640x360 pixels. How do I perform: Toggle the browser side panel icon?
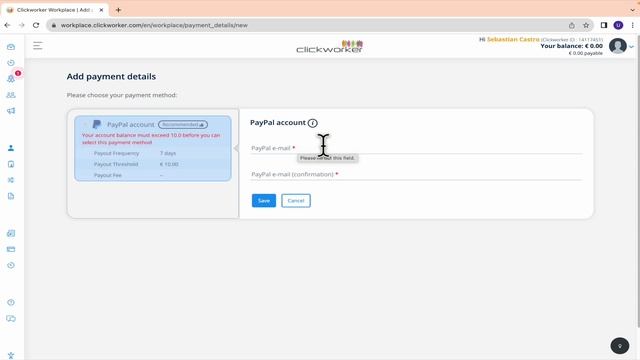coord(604,25)
